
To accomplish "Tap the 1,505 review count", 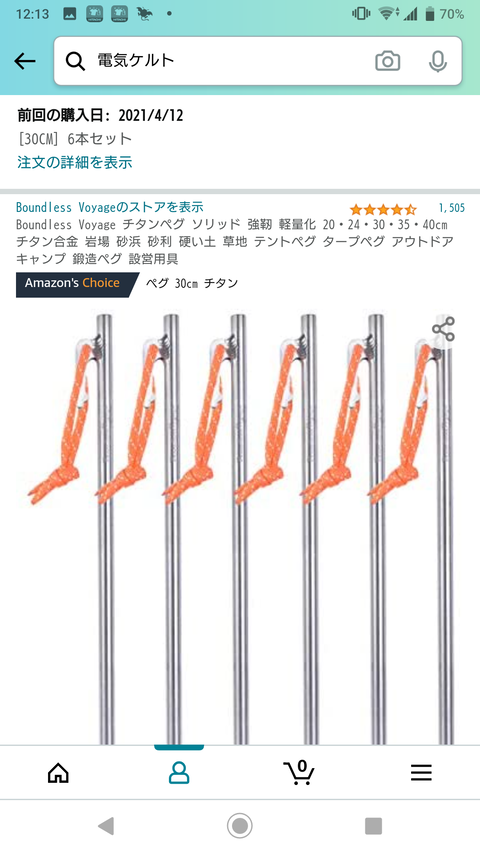I will (452, 208).
